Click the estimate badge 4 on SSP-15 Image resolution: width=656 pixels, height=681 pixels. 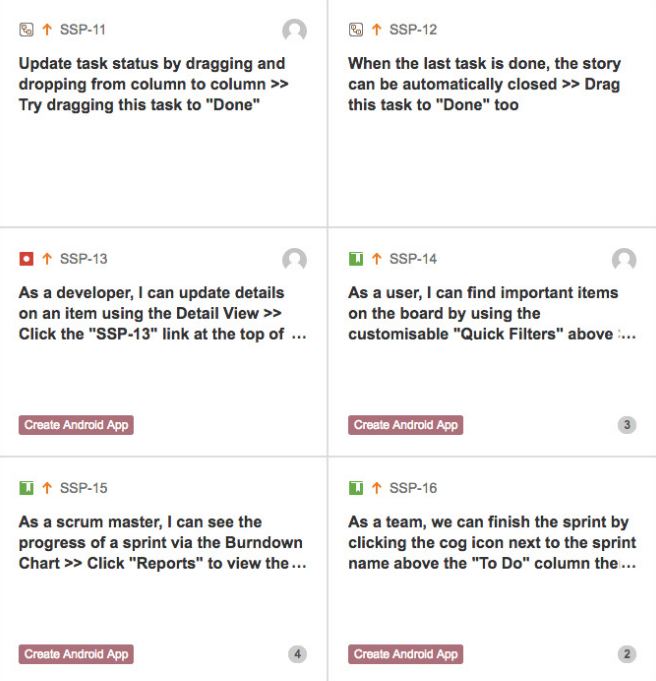pyautogui.click(x=298, y=654)
